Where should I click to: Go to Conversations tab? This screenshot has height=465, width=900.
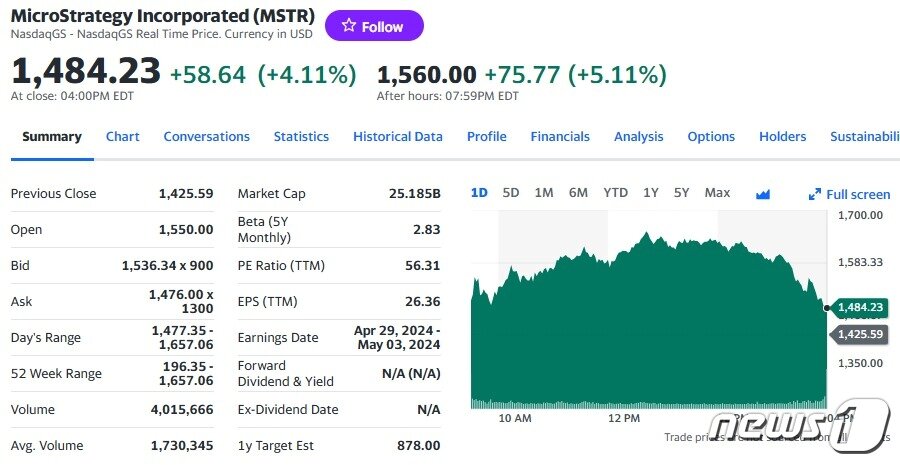[206, 137]
